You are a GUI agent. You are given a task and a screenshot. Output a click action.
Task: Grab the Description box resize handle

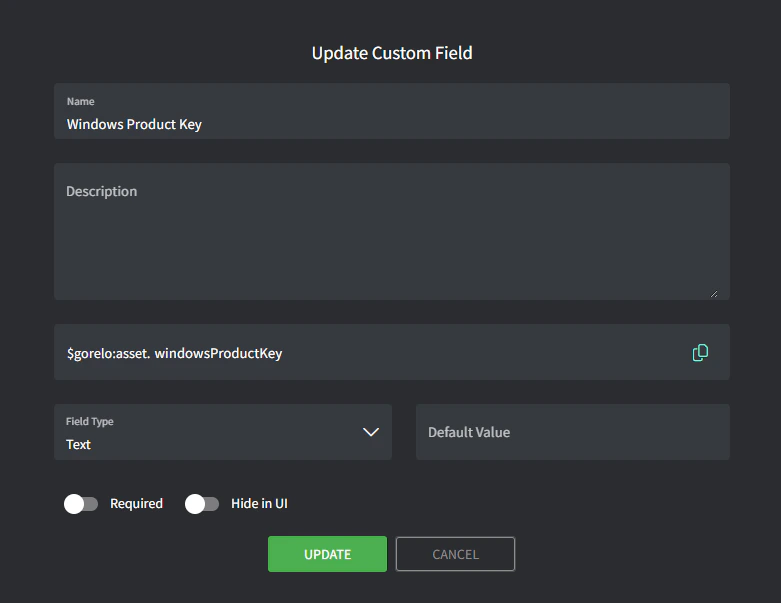[714, 294]
